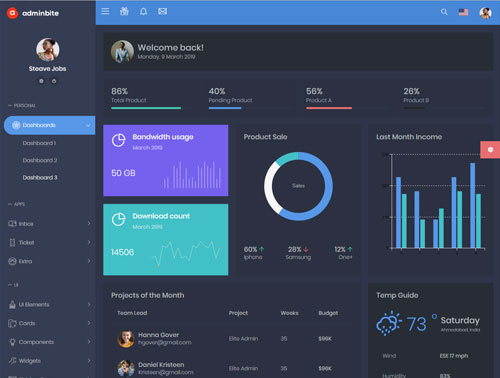Open the US flag language selector
The image size is (500, 378).
(463, 12)
